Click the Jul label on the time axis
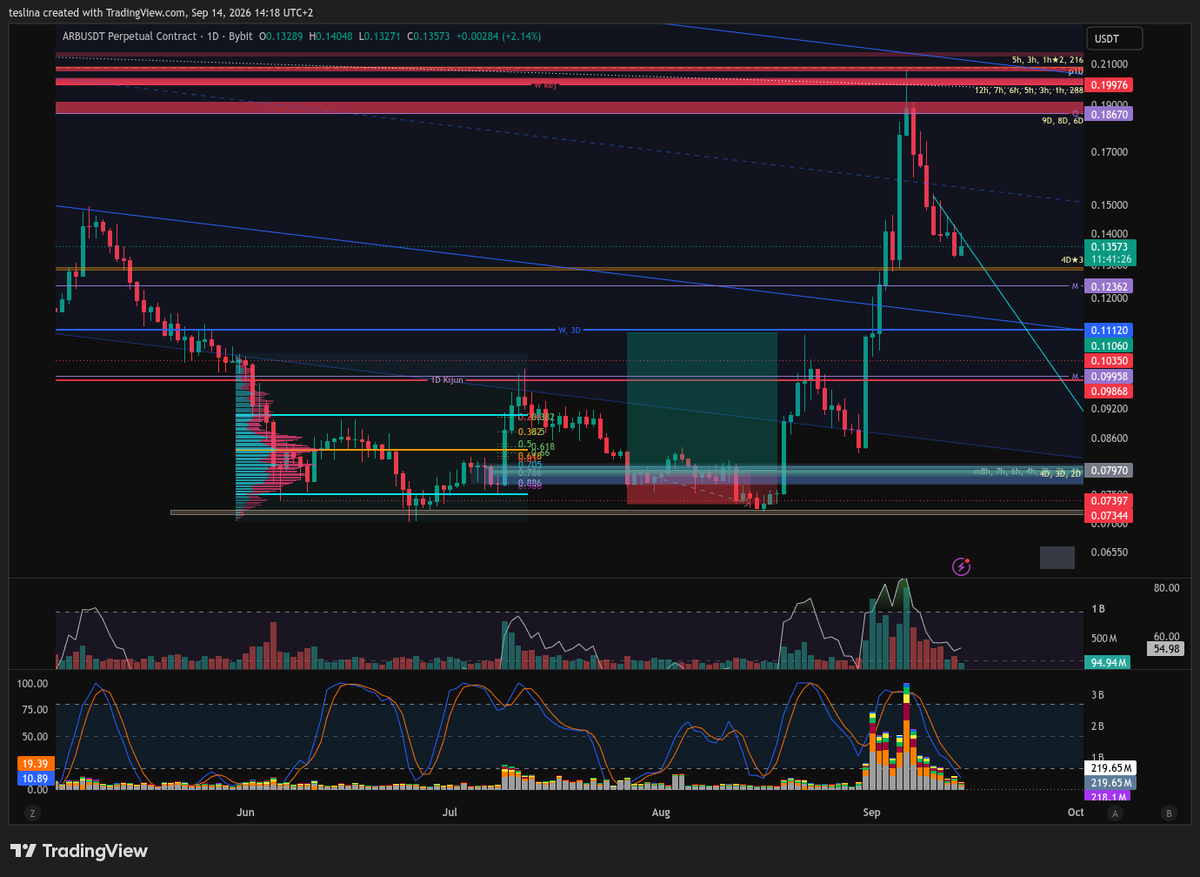The width and height of the screenshot is (1200, 877). [x=452, y=813]
